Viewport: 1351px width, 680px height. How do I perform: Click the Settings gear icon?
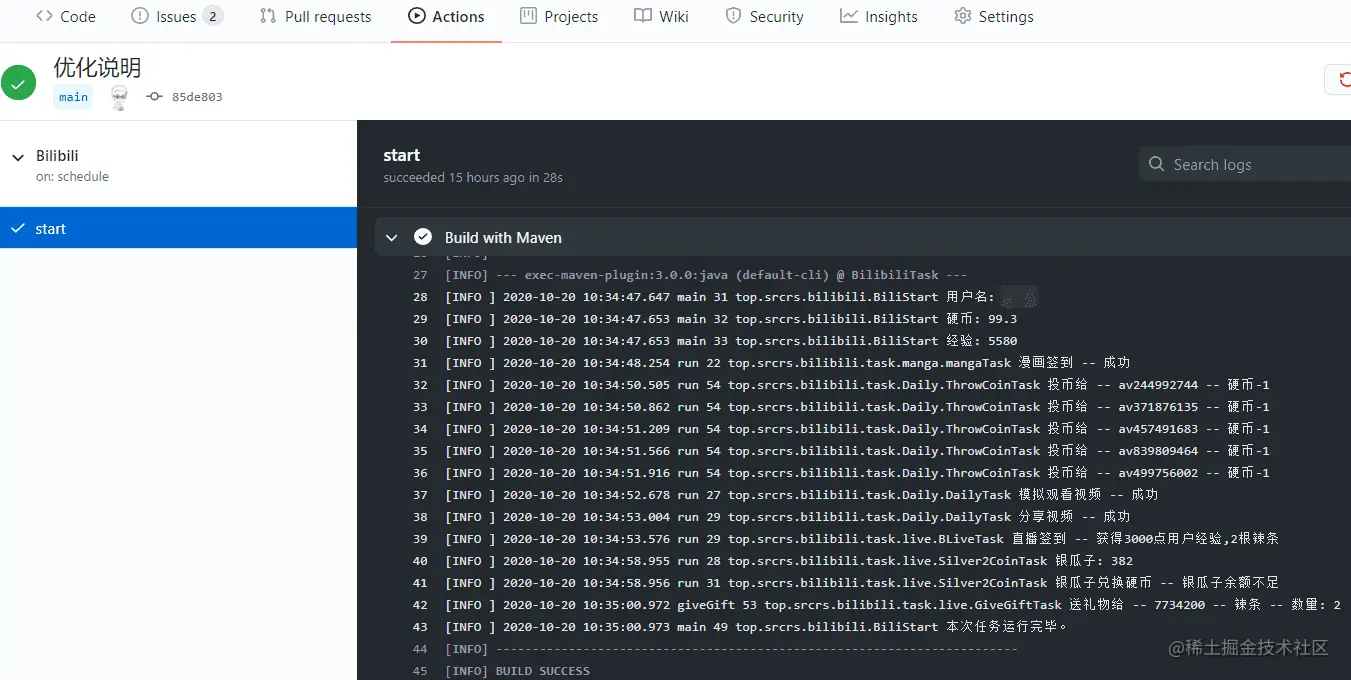pos(963,16)
